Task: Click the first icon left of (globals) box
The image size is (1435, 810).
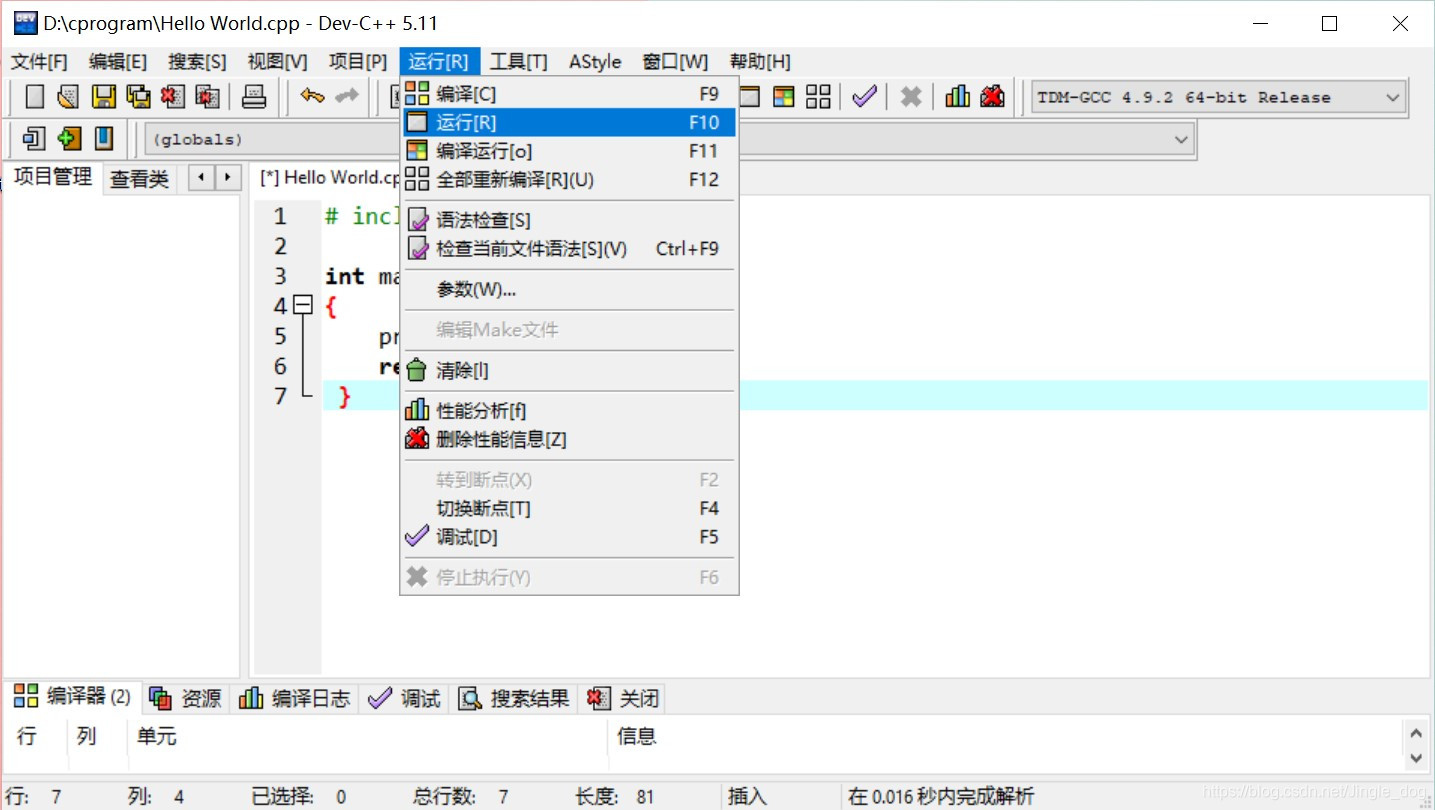Action: pos(35,138)
